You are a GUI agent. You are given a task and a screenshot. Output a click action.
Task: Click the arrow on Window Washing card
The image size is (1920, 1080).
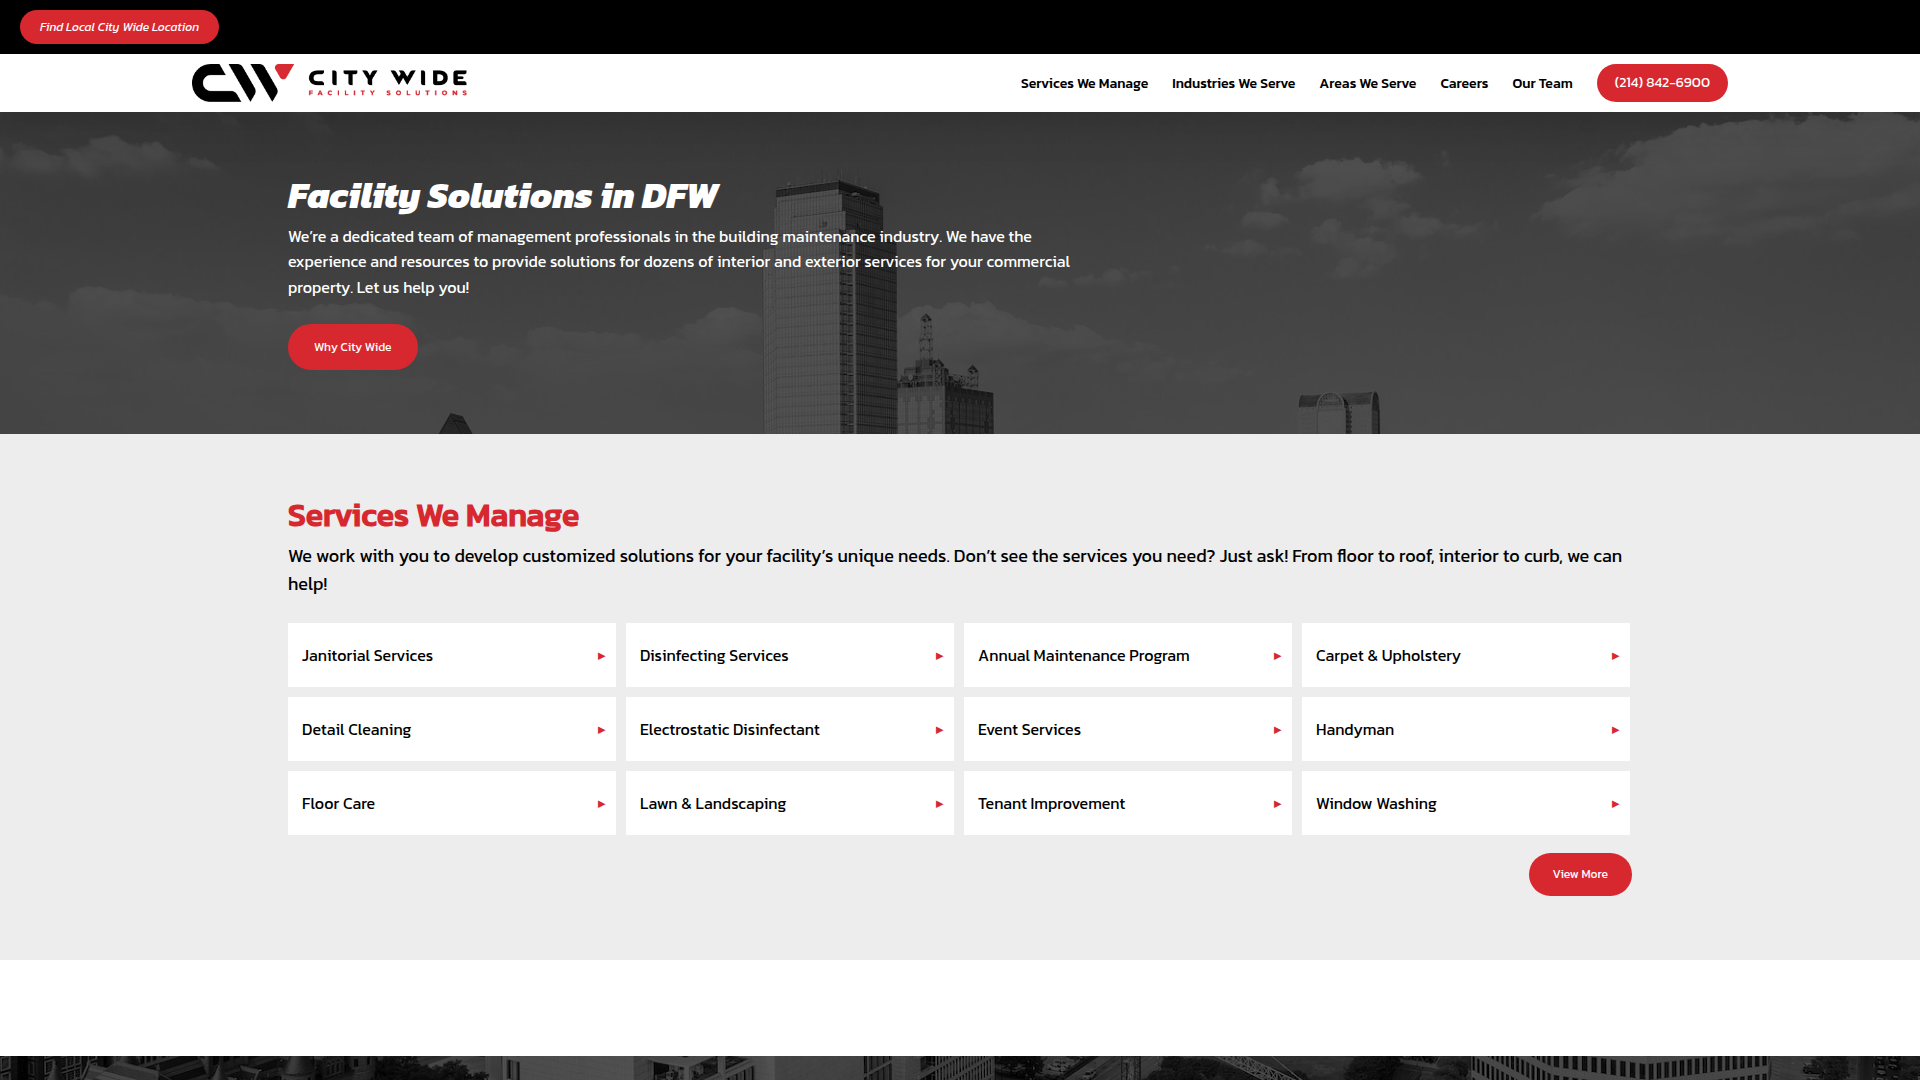click(1615, 804)
